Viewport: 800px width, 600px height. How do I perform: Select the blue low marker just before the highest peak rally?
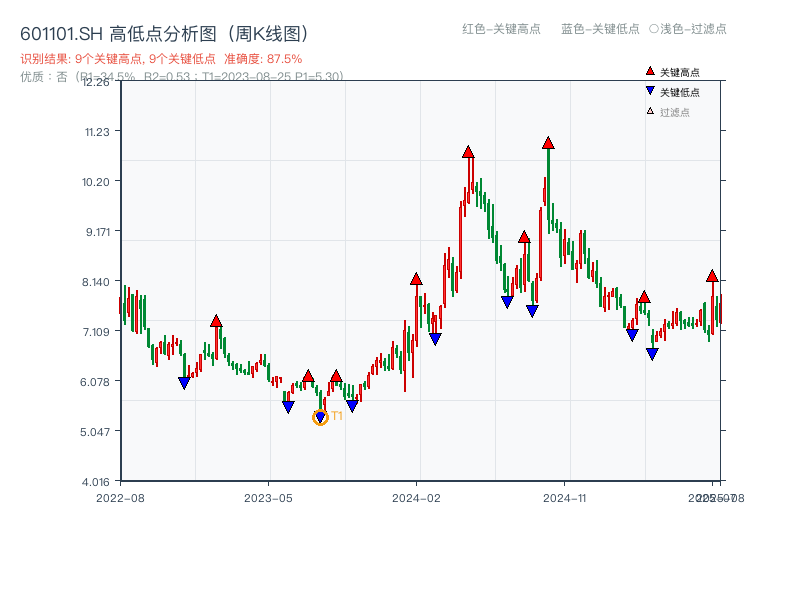coord(532,311)
